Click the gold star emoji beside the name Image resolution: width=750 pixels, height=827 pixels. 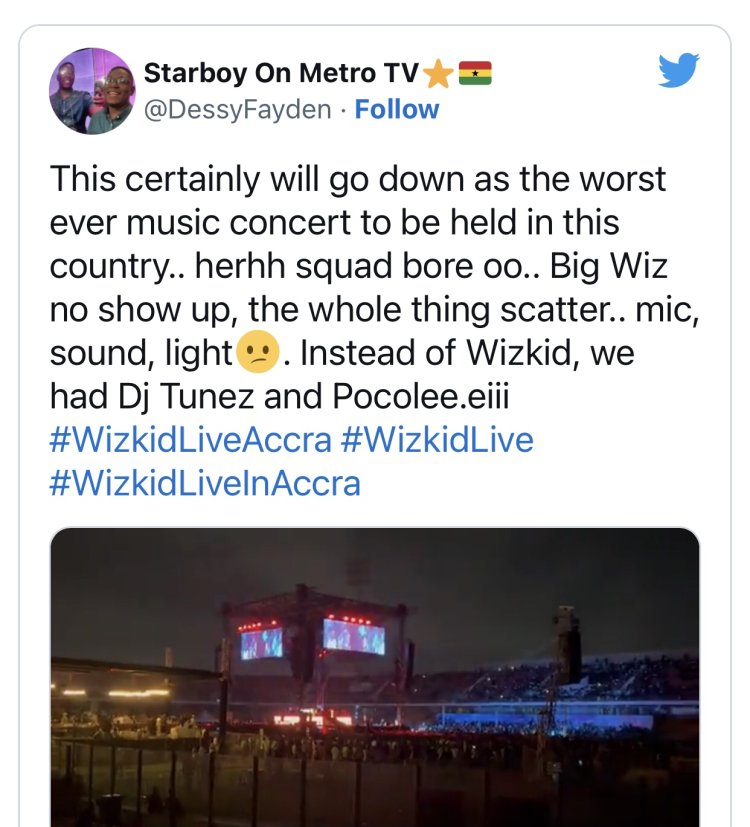pos(437,74)
